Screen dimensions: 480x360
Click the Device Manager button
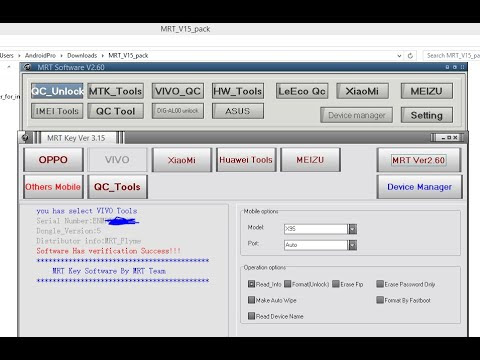419,187
